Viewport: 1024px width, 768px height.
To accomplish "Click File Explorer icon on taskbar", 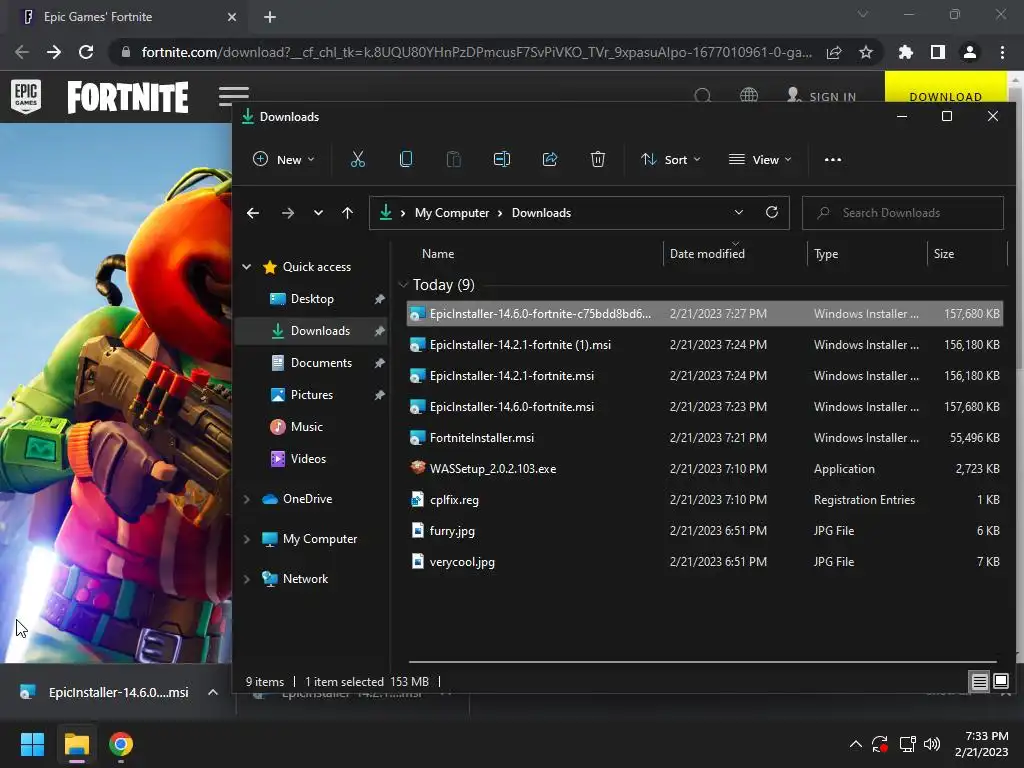I will [x=76, y=744].
